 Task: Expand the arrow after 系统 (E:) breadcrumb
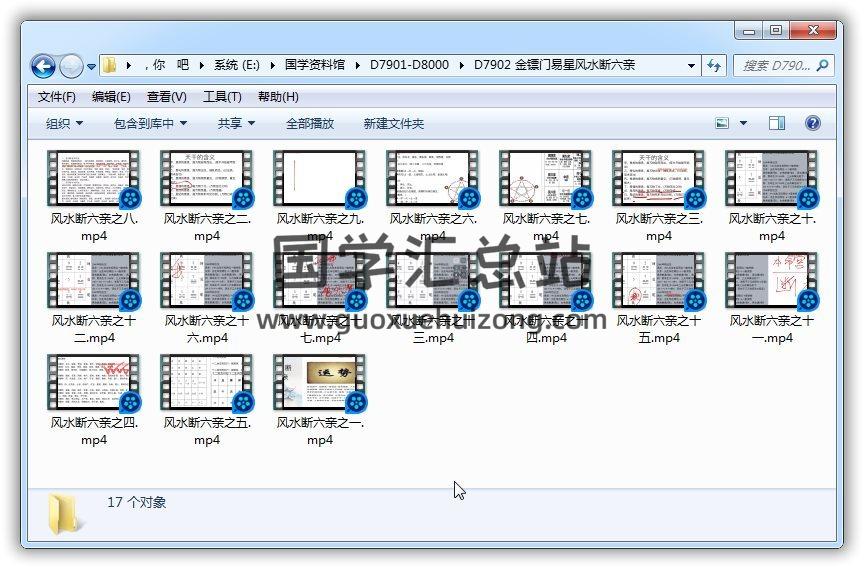coord(272,66)
